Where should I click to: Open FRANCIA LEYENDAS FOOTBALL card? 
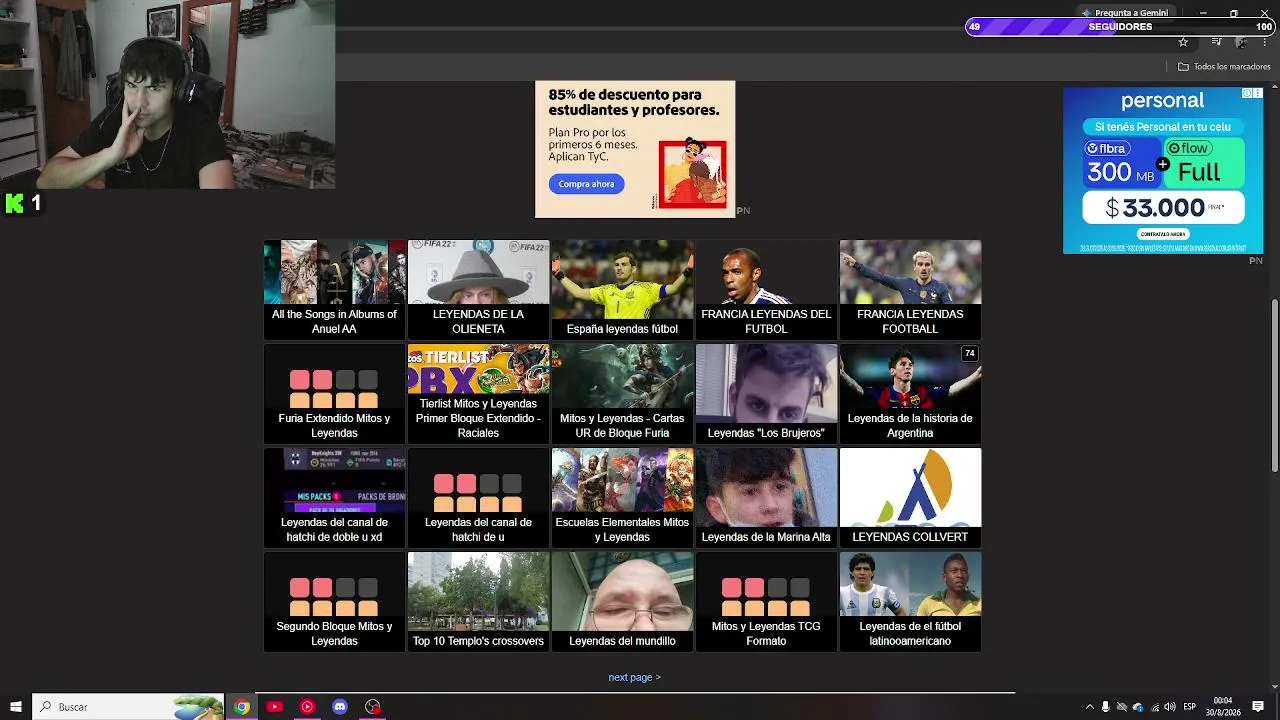[x=910, y=289]
